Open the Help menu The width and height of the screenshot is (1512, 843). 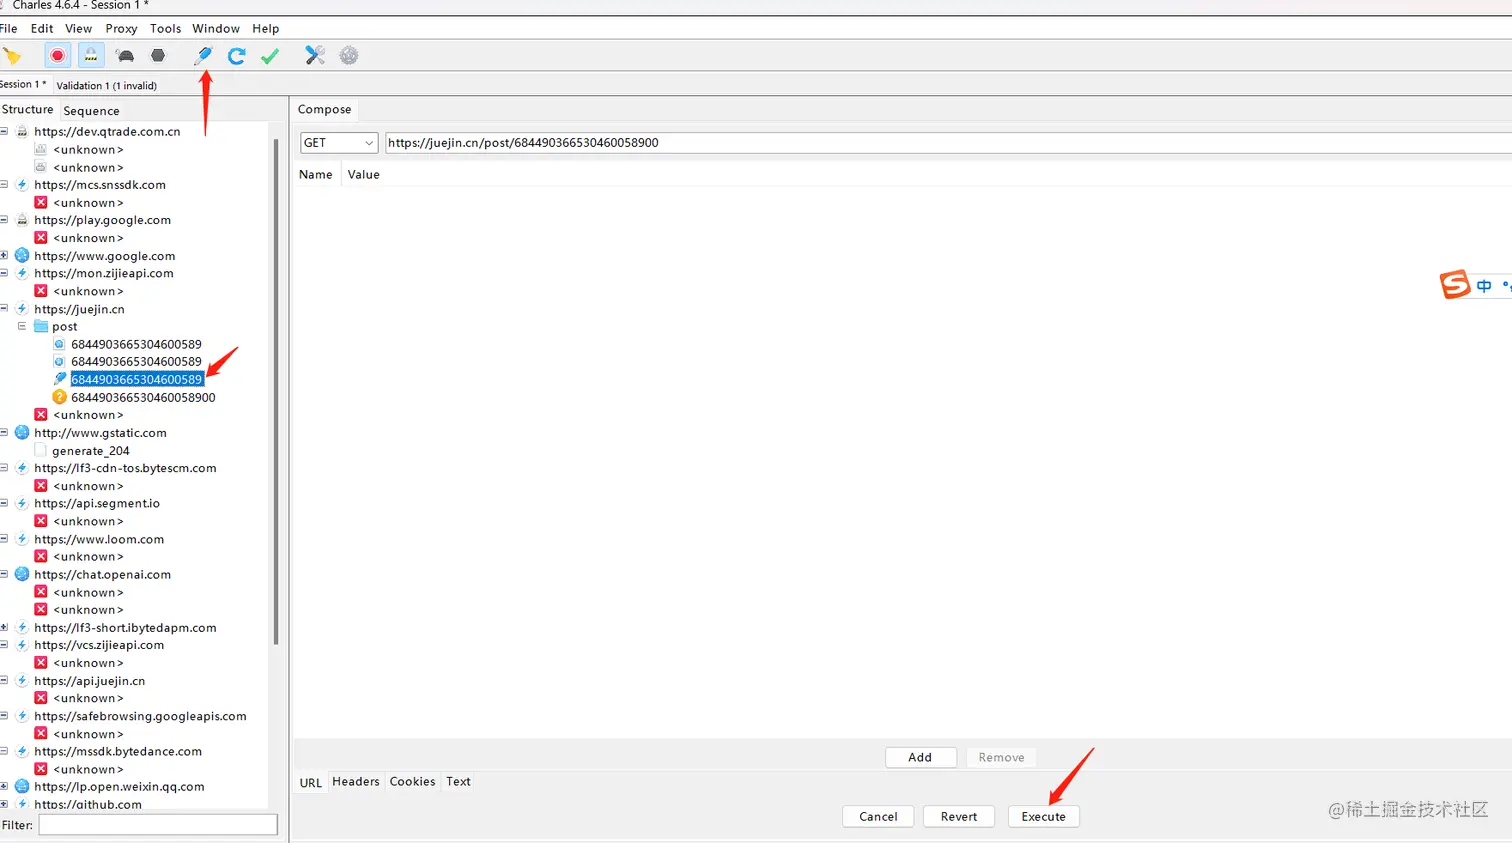(x=266, y=28)
